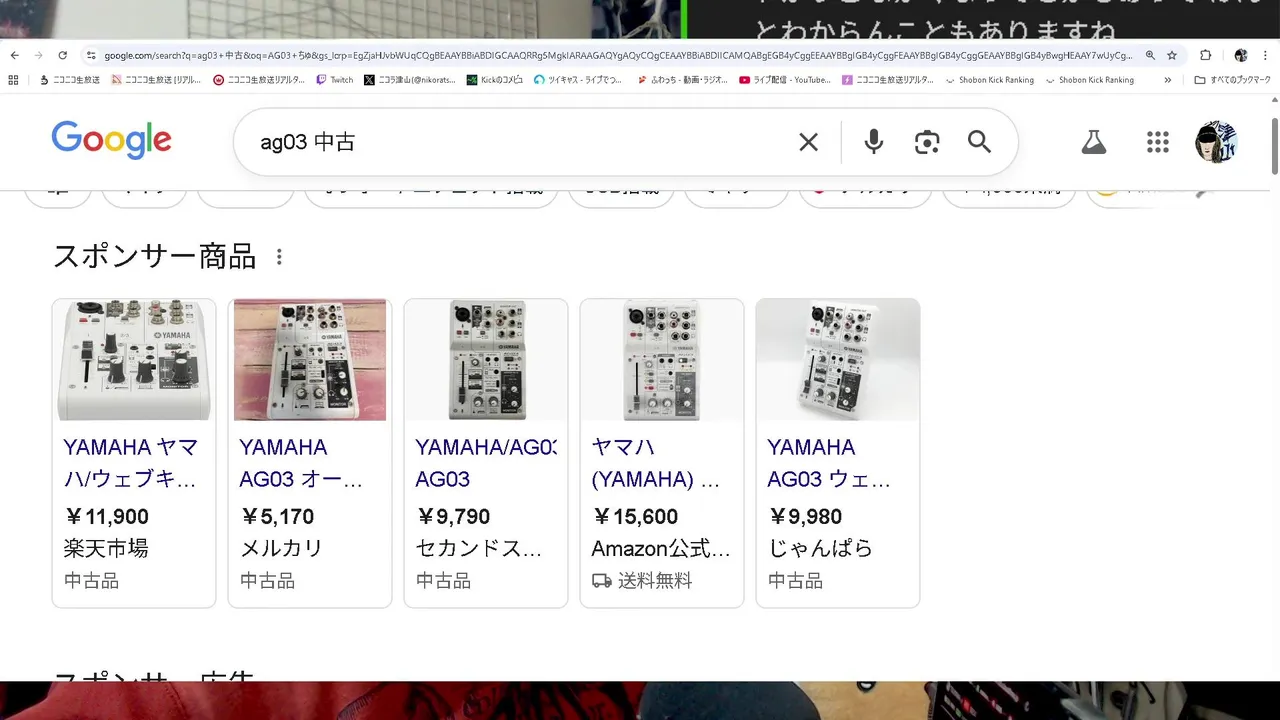Open the Amazon公式 product image

(662, 360)
